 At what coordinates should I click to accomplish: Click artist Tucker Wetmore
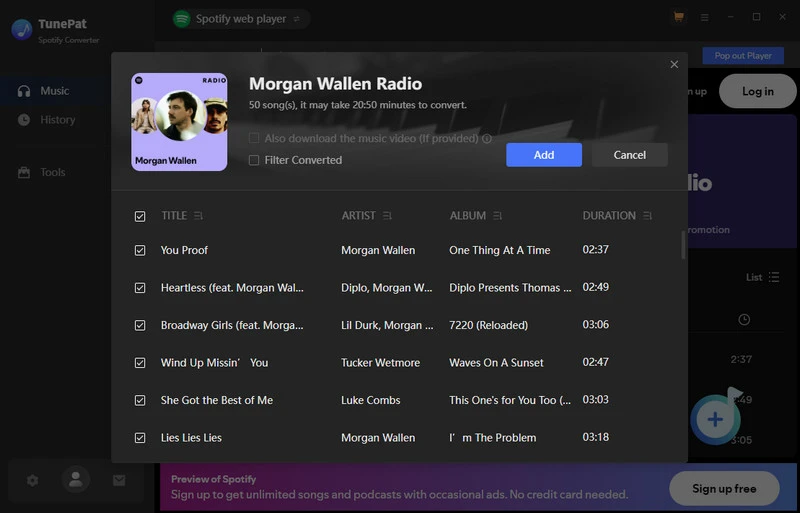click(381, 362)
